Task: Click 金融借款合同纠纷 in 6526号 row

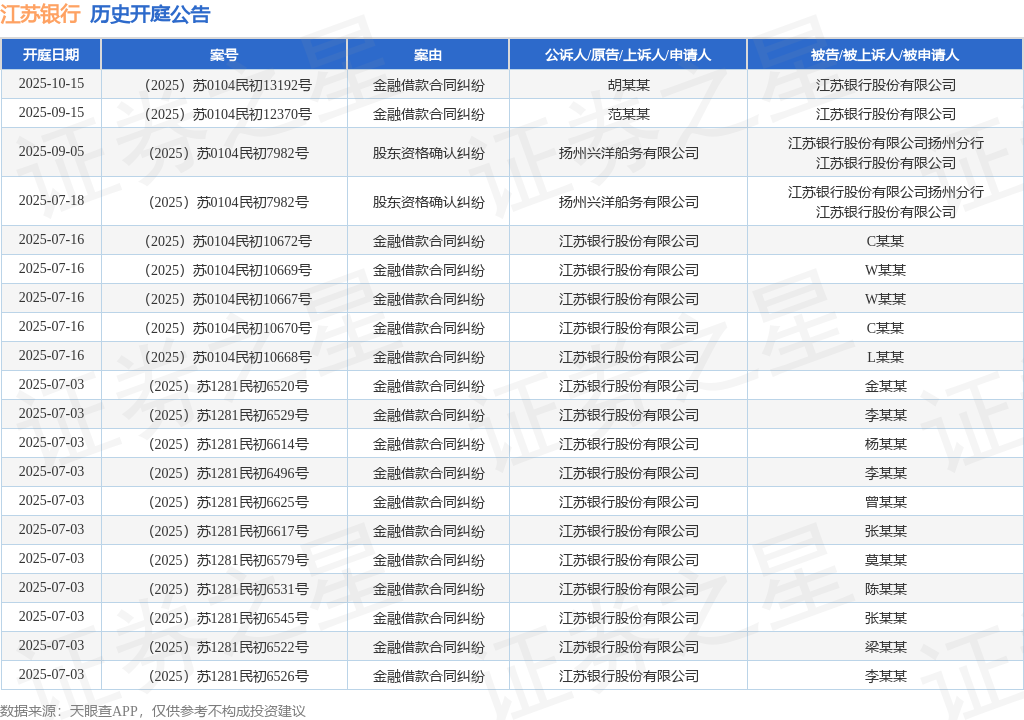Action: 428,676
